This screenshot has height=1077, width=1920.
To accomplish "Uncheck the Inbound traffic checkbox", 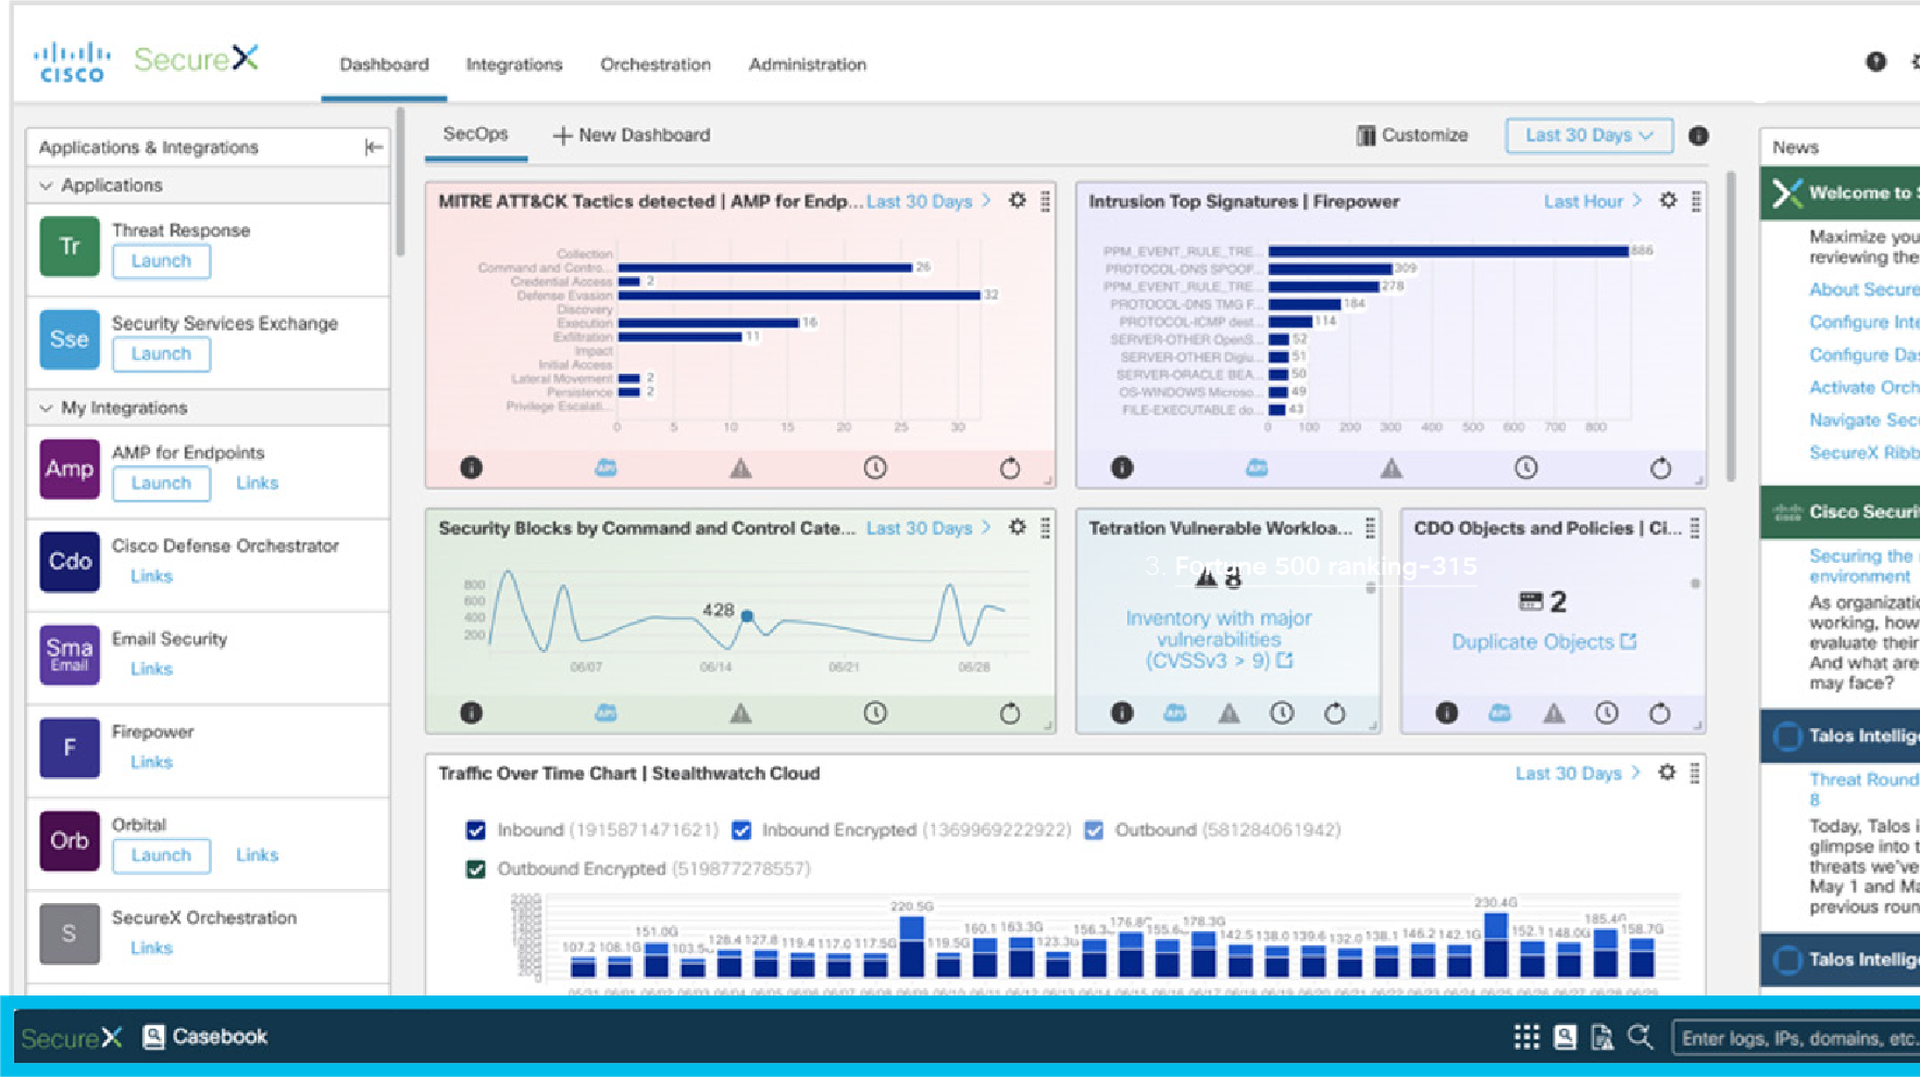I will (x=476, y=830).
